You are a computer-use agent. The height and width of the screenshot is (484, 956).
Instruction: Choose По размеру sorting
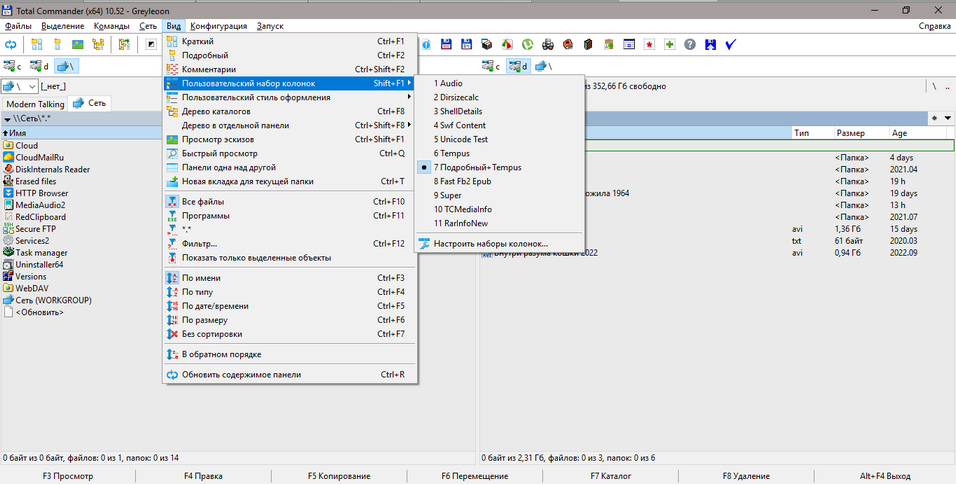click(x=290, y=319)
